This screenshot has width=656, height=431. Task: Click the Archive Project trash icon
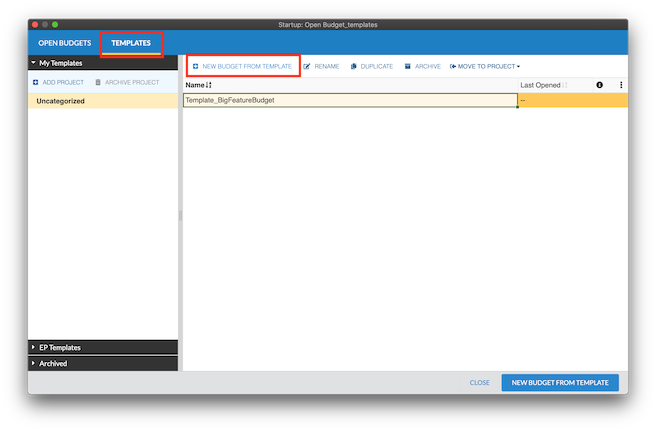coord(98,82)
